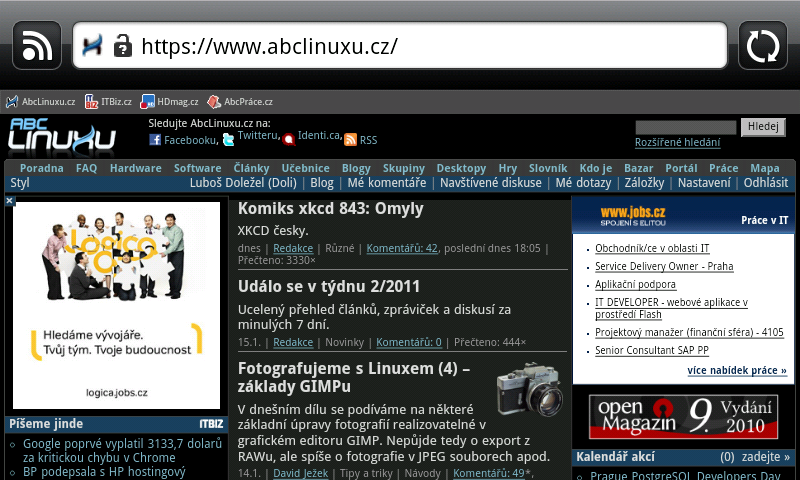800x480 pixels.
Task: Open Navštívené diskuse
Action: click(x=491, y=183)
